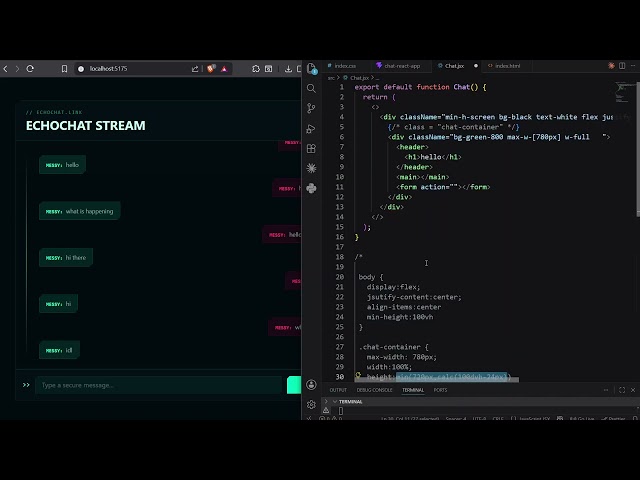This screenshot has height=480, width=640.
Task: Open the Manage gear in VS Code
Action: click(311, 404)
